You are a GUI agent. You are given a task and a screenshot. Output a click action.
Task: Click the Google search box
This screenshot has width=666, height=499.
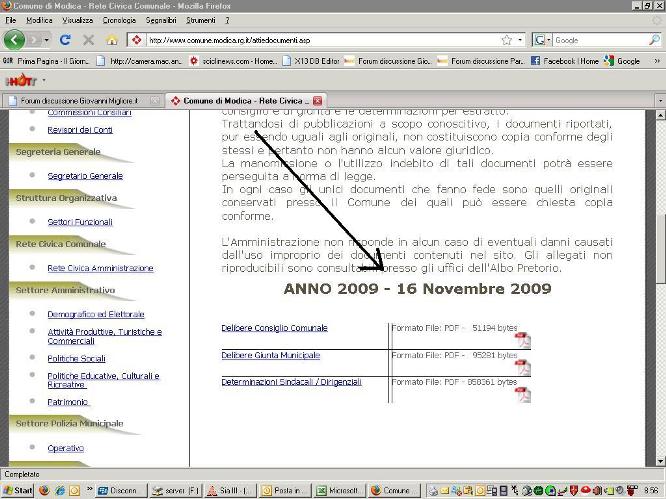pos(600,40)
